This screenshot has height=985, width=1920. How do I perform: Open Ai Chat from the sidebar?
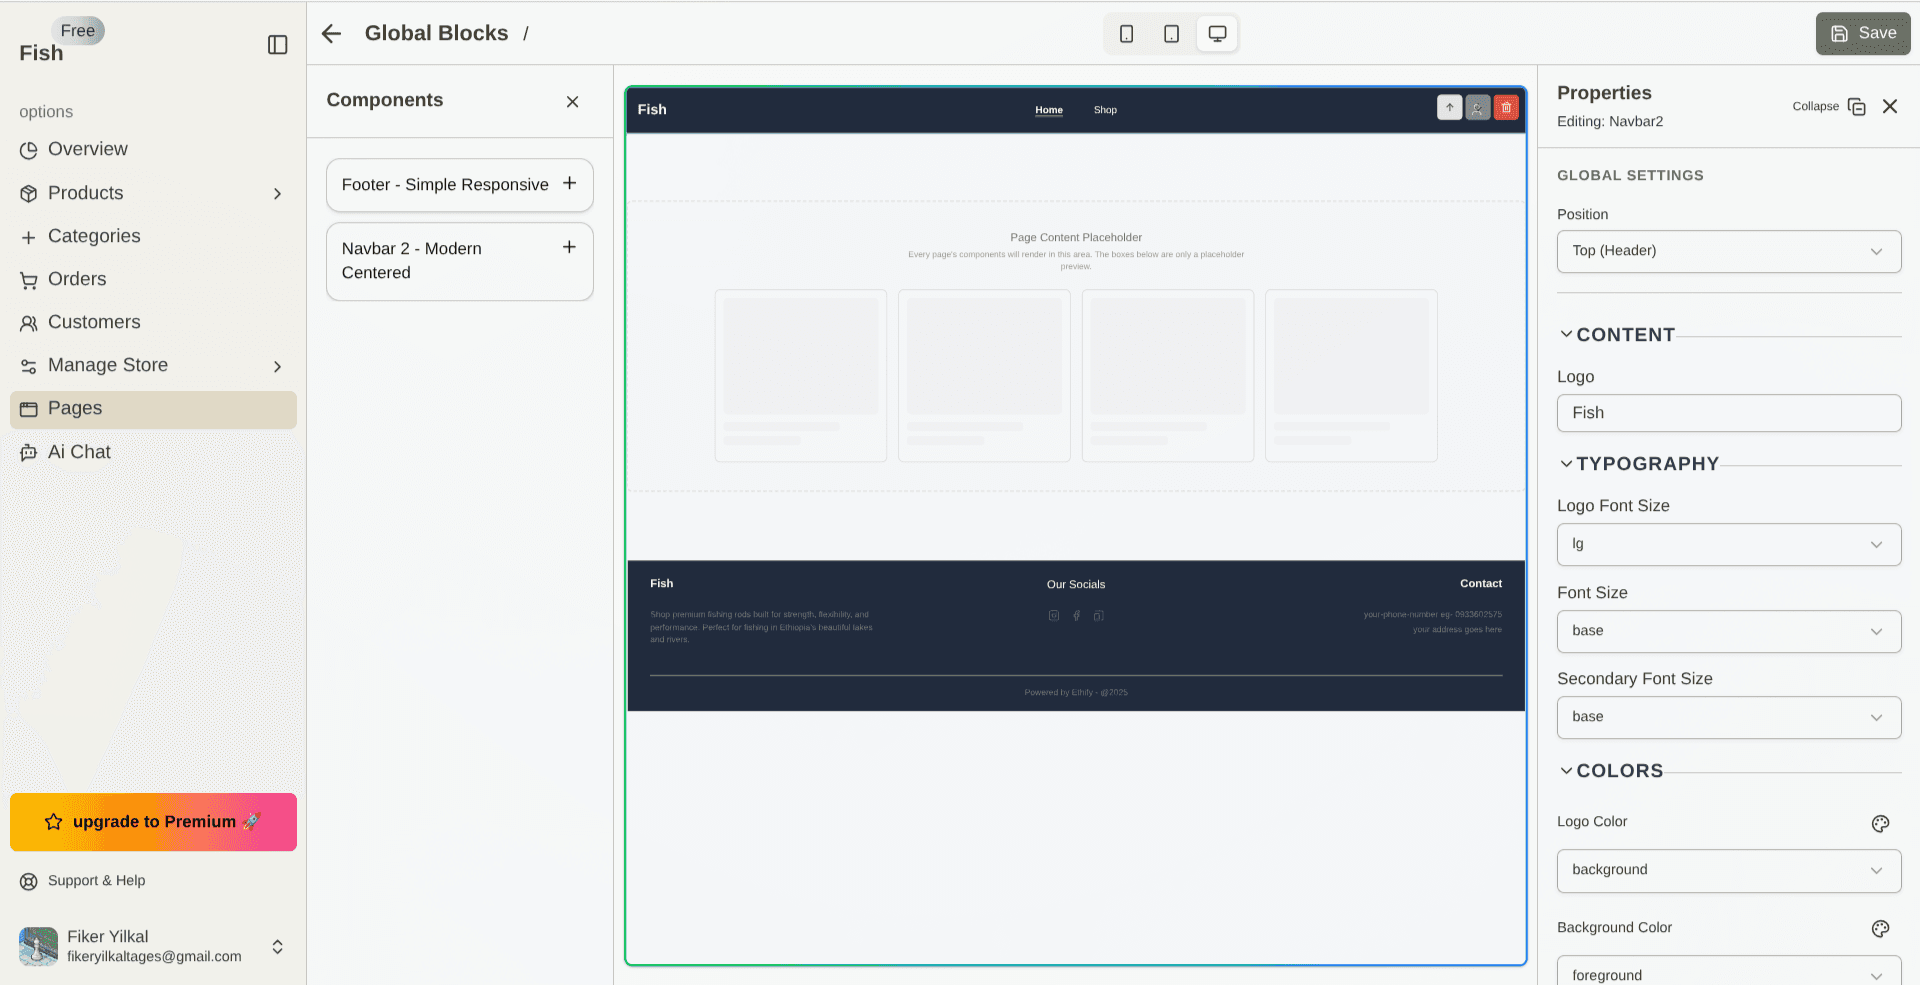pos(78,452)
